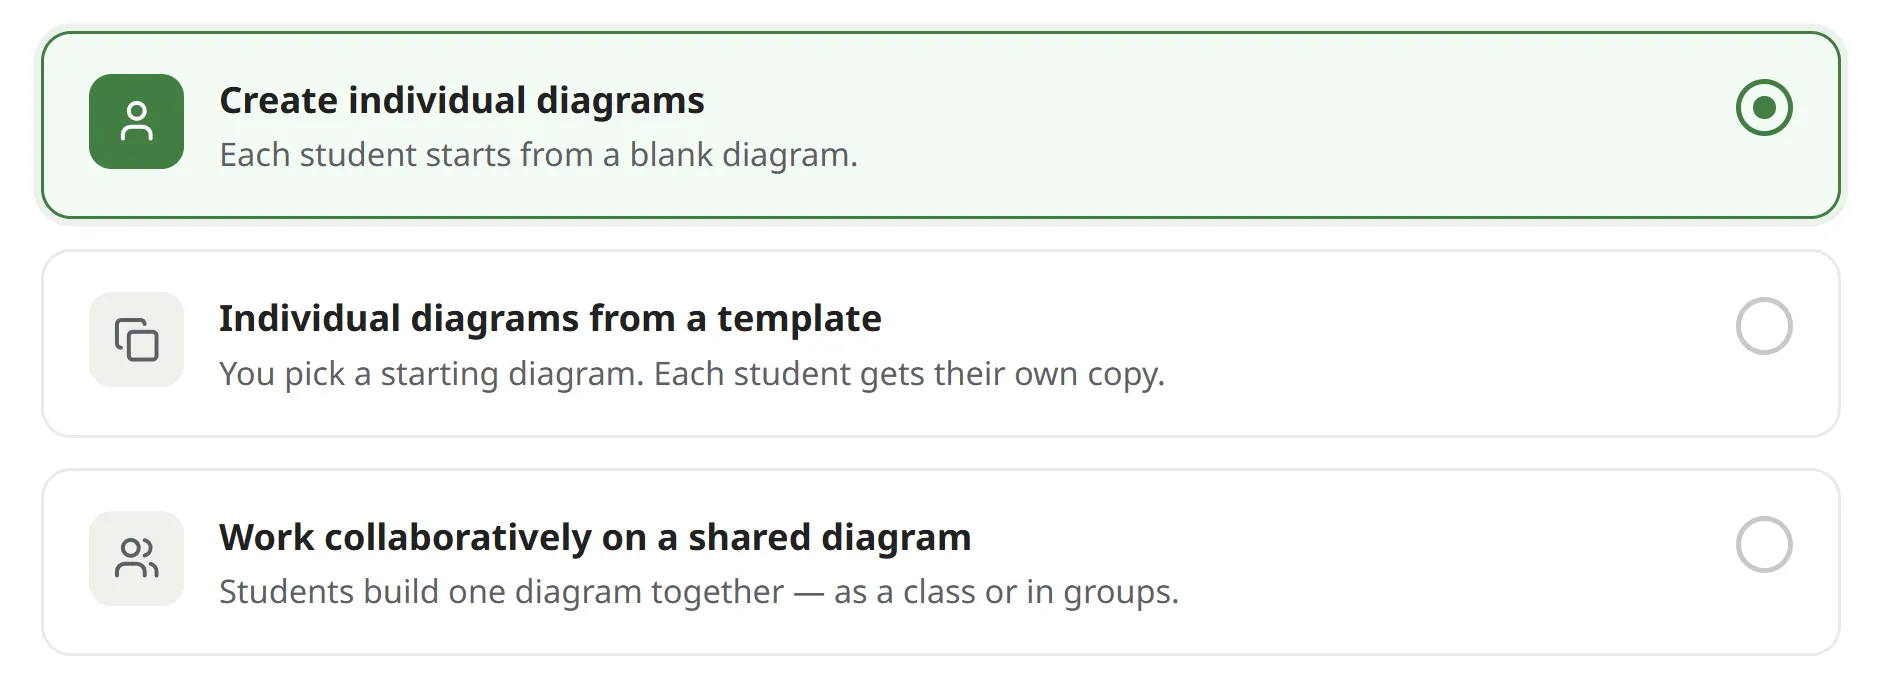Click the "Create individual diagrams" heading
The image size is (1884, 685).
click(462, 100)
